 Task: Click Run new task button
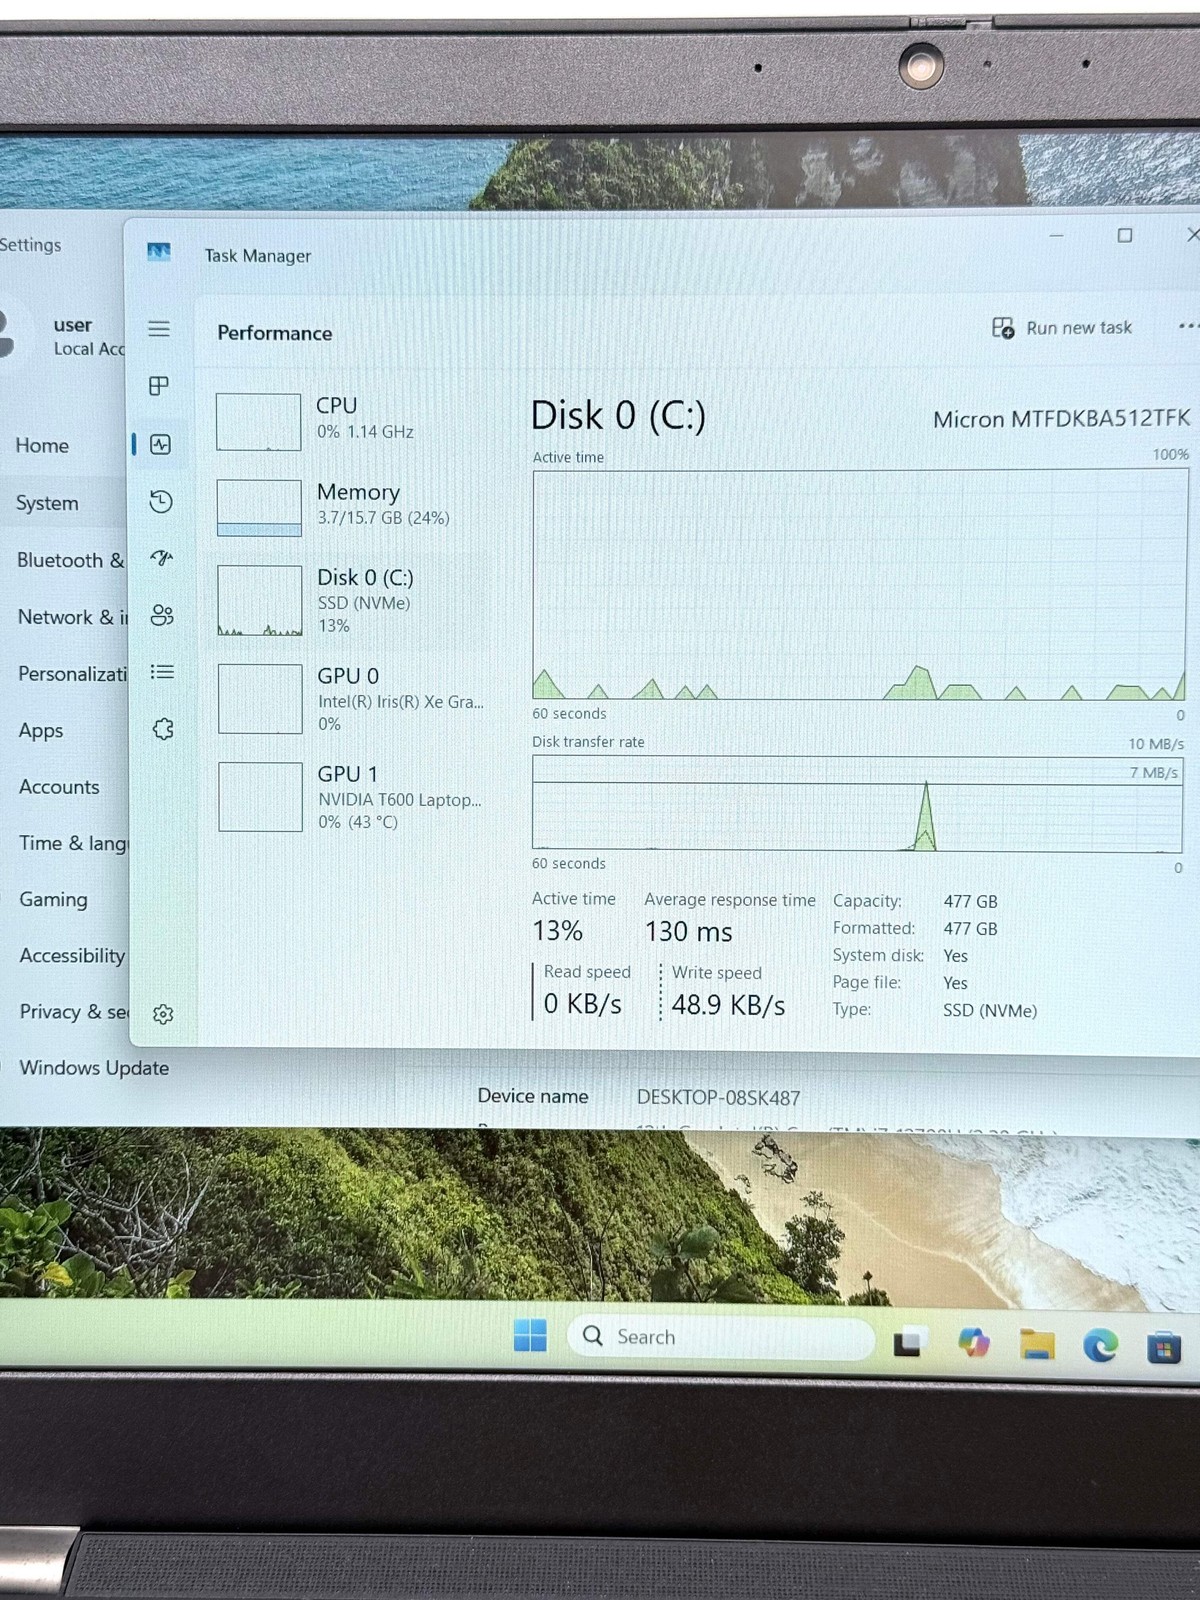point(1062,327)
